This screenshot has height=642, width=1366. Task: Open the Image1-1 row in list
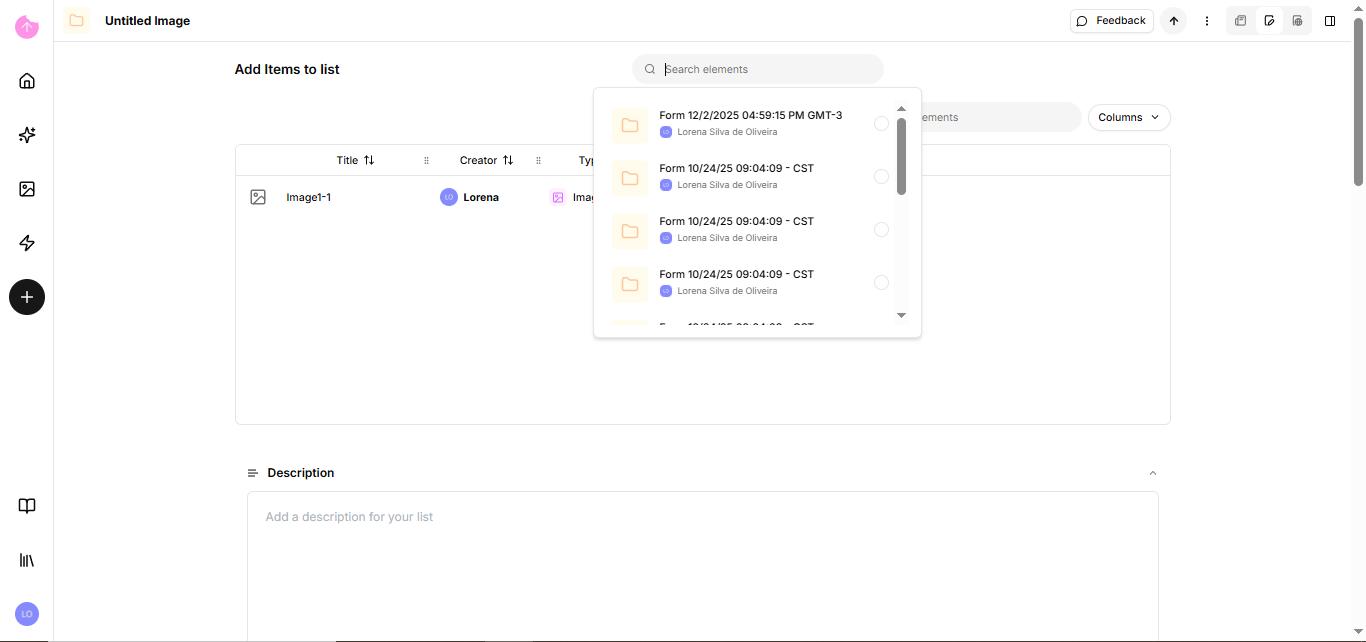[x=308, y=198]
